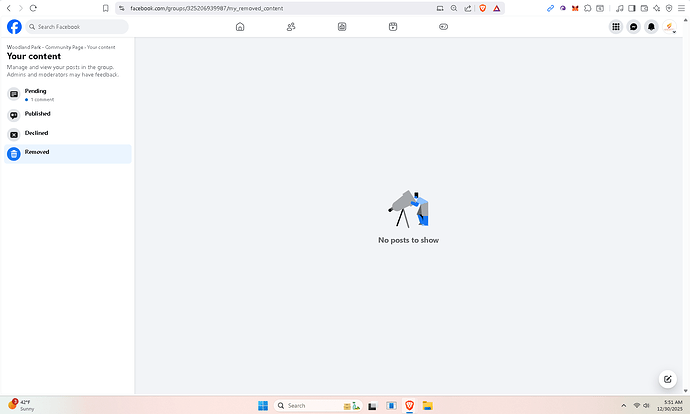Screen dimensions: 690x414
Task: Open the Gaming icon in top navigation
Action: [445, 27]
